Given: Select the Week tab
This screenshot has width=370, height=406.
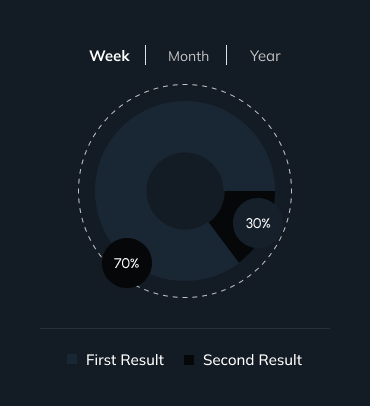Looking at the screenshot, I should point(109,56).
